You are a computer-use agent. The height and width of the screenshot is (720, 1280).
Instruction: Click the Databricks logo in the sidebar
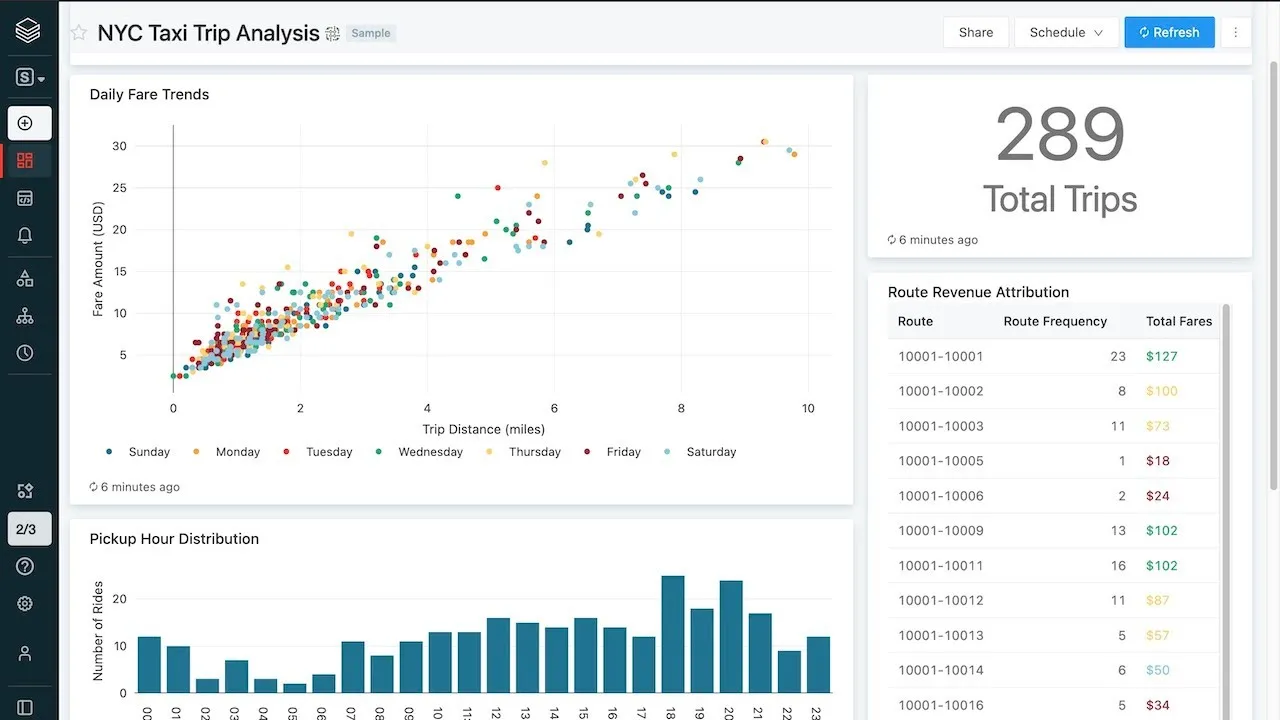(x=28, y=31)
